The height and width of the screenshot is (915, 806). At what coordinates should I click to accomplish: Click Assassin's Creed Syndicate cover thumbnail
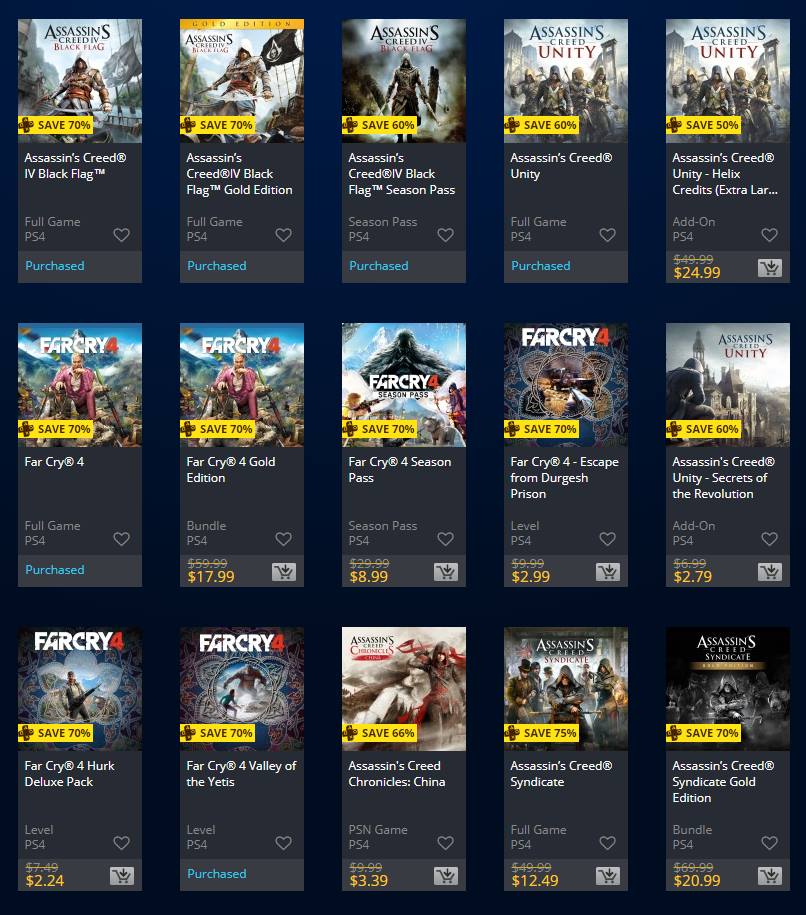point(566,689)
